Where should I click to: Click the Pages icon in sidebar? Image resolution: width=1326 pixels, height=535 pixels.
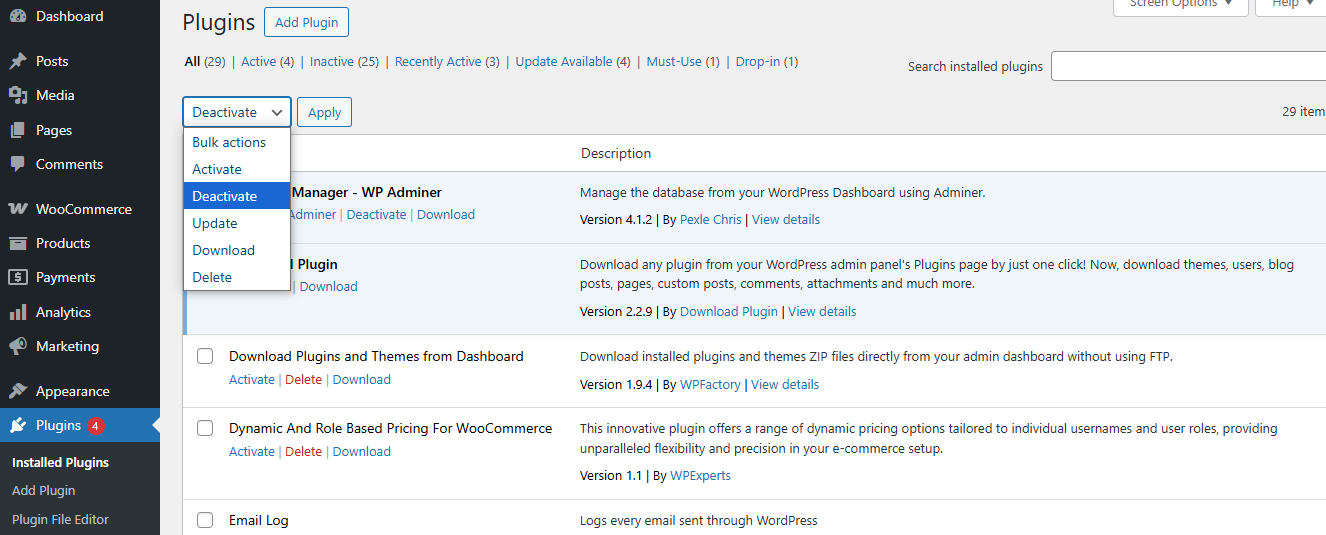[x=18, y=130]
